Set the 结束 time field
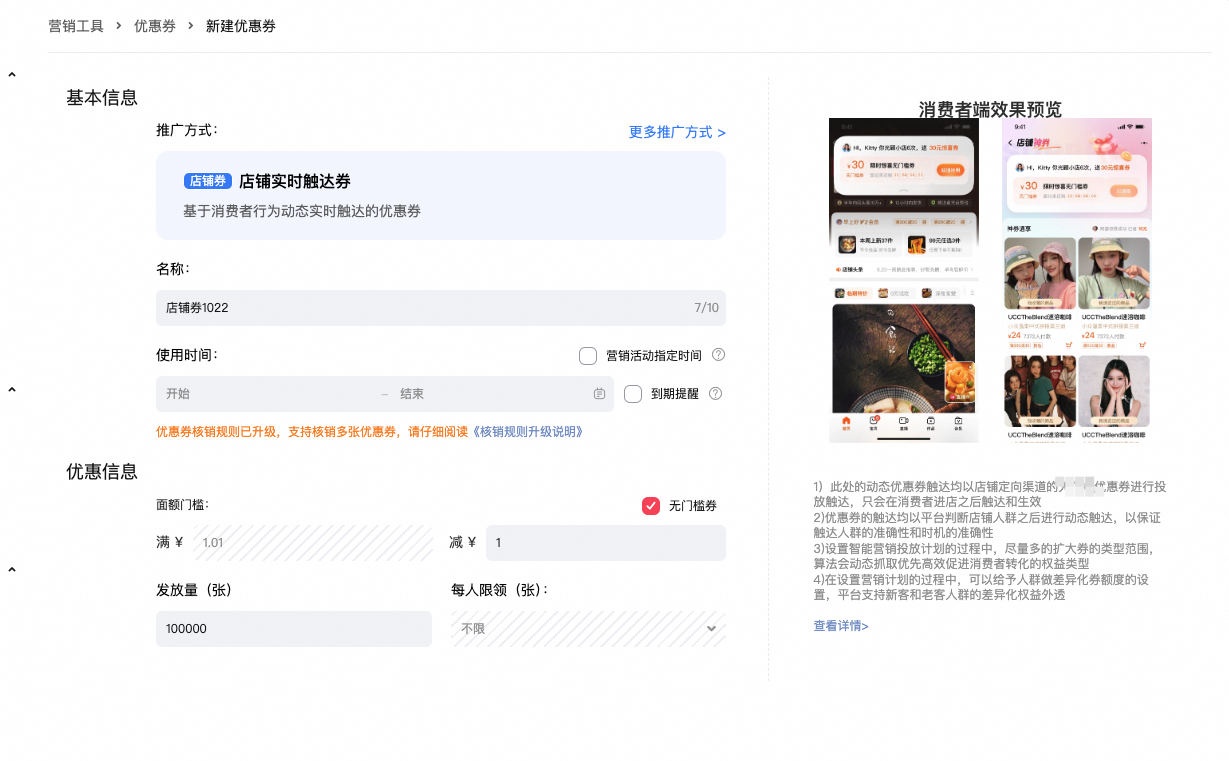Image resolution: width=1229 pixels, height=761 pixels. (x=490, y=394)
